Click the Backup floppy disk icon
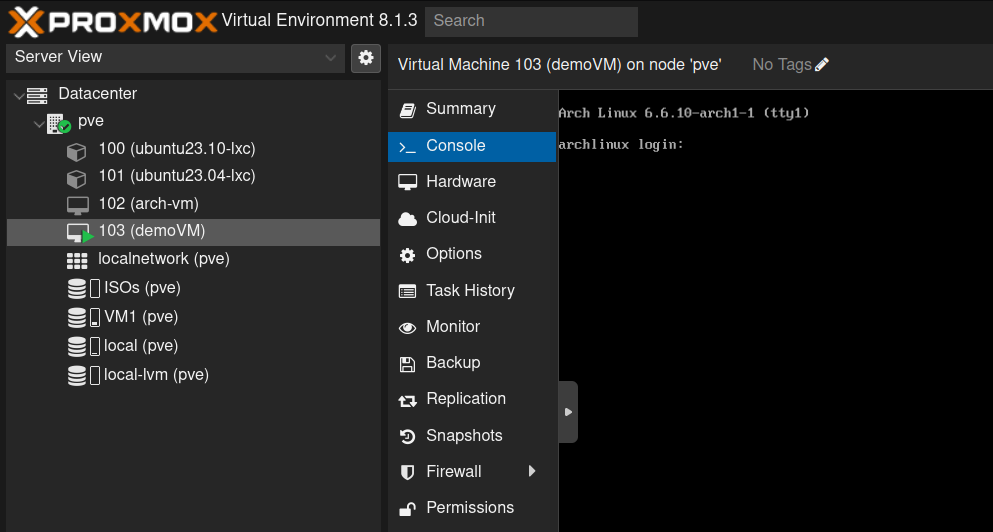The width and height of the screenshot is (993, 532). pyautogui.click(x=407, y=363)
